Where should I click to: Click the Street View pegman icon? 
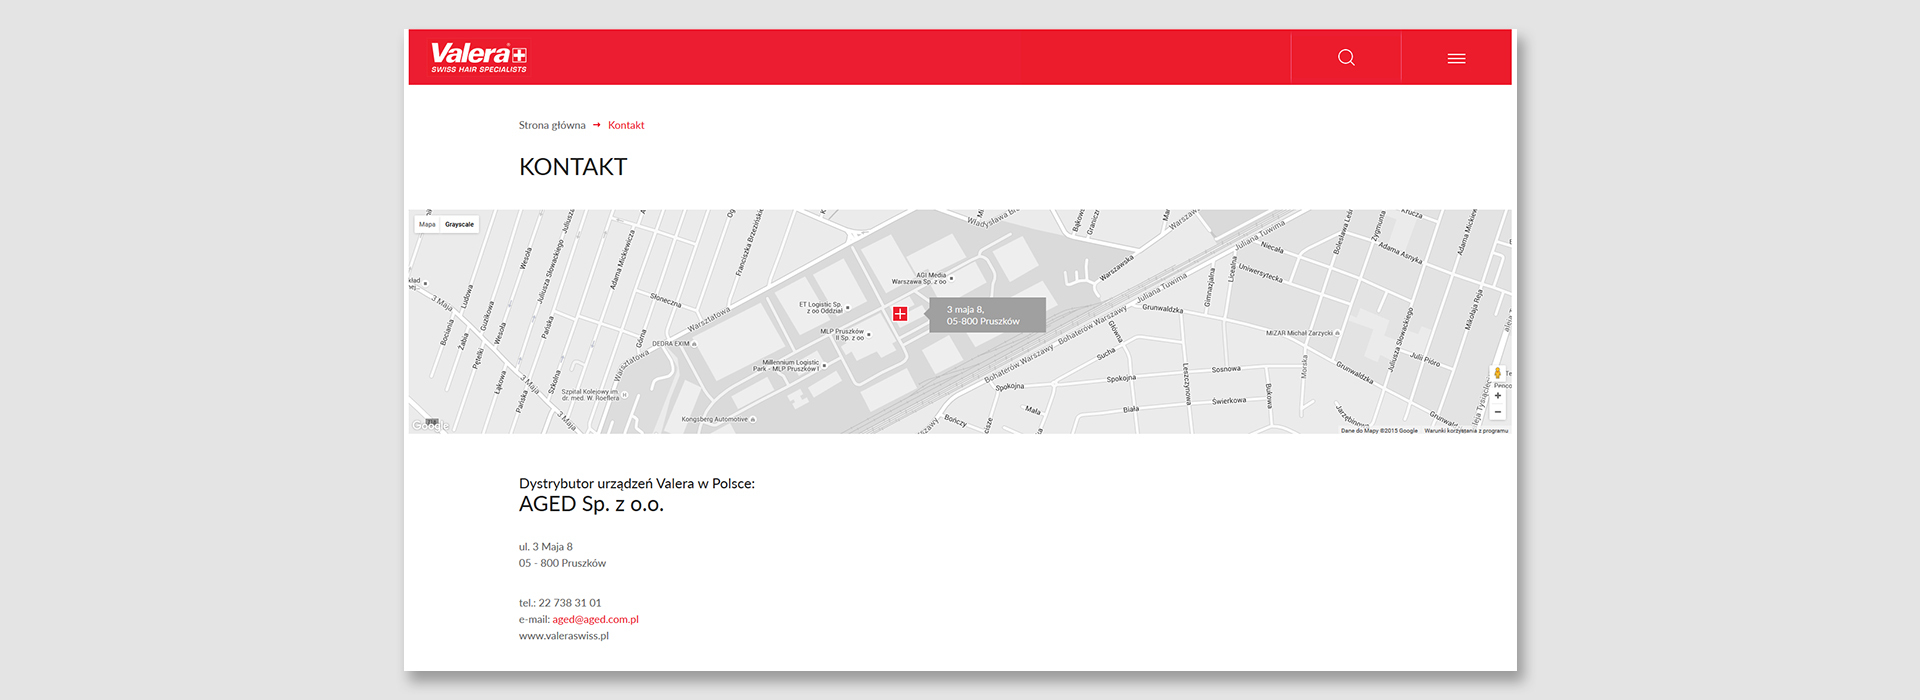coord(1497,374)
